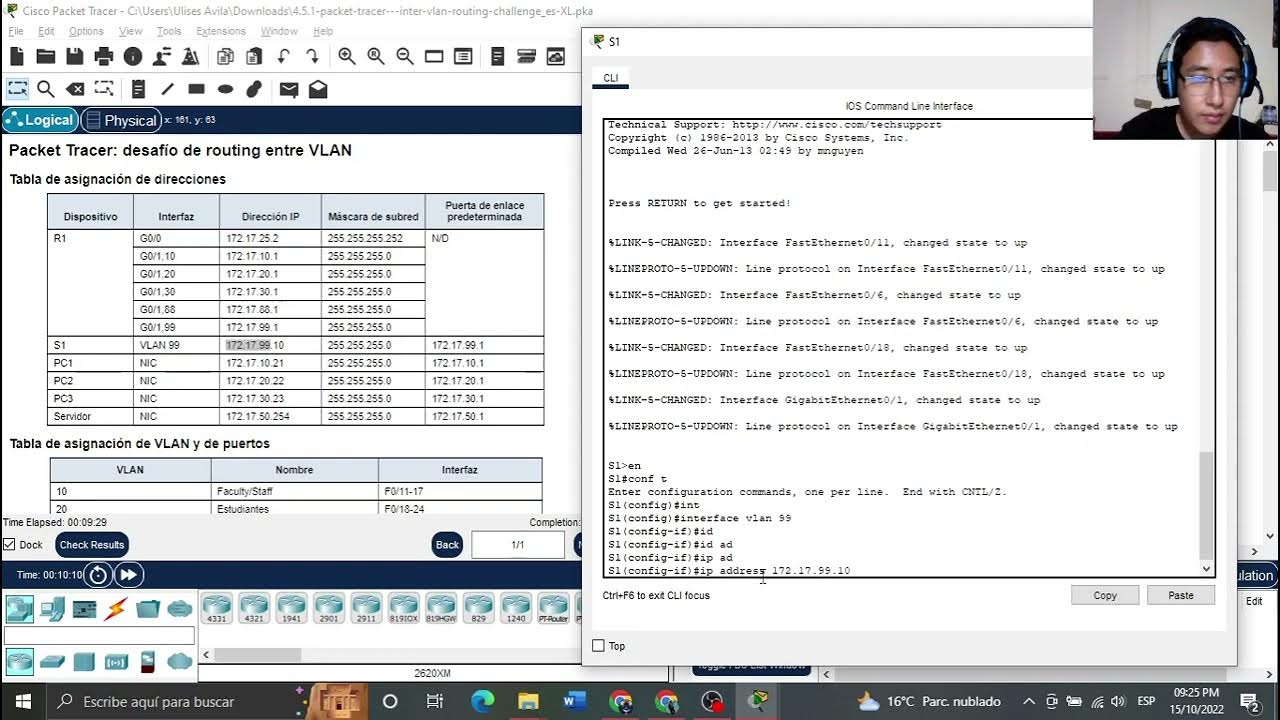Select the 4331 router device
1280x720 pixels.
[217, 608]
